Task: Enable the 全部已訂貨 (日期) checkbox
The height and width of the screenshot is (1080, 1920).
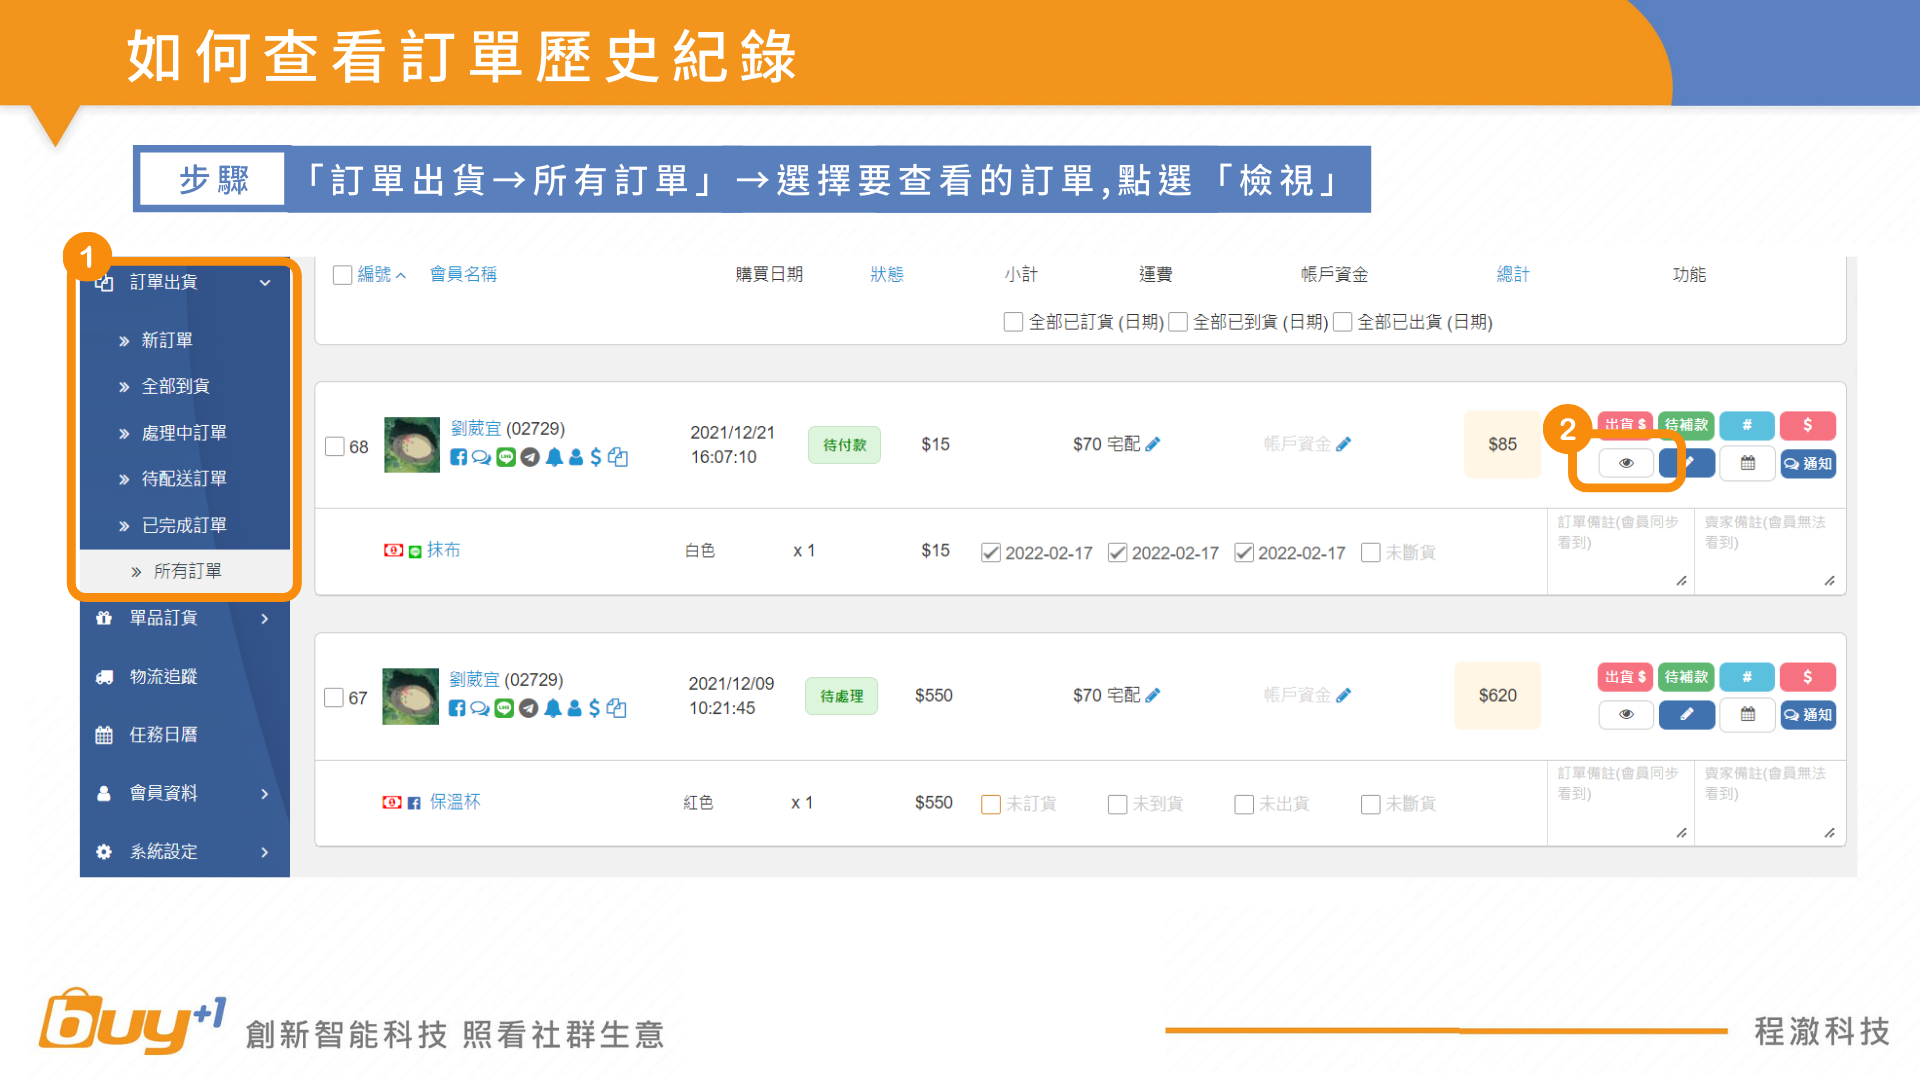Action: [1013, 322]
